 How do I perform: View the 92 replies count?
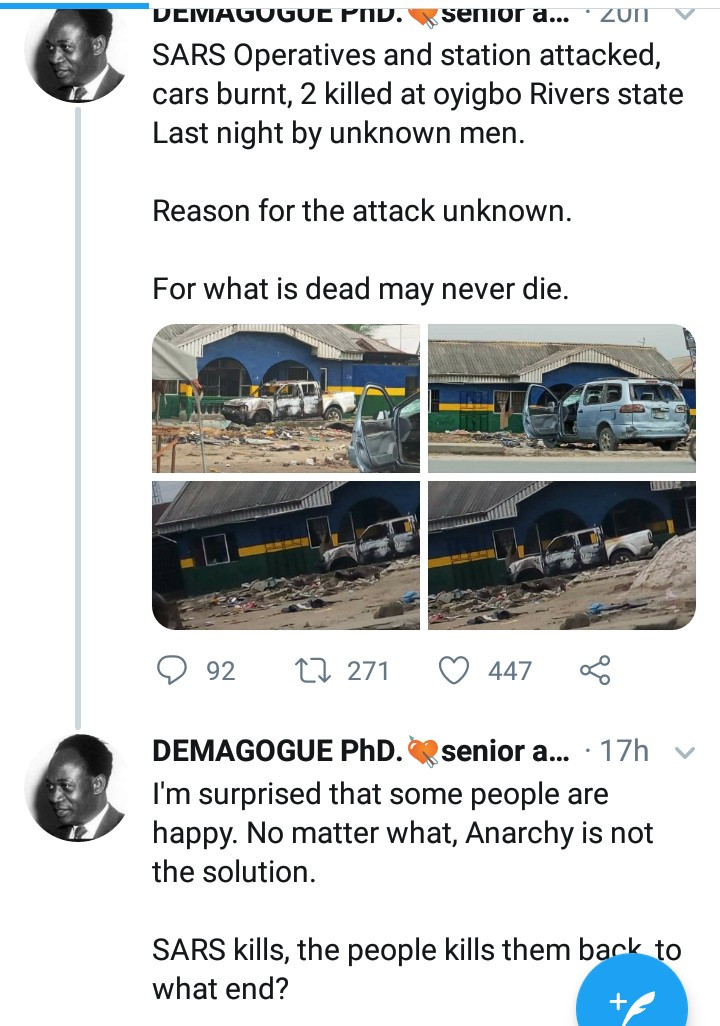point(220,670)
